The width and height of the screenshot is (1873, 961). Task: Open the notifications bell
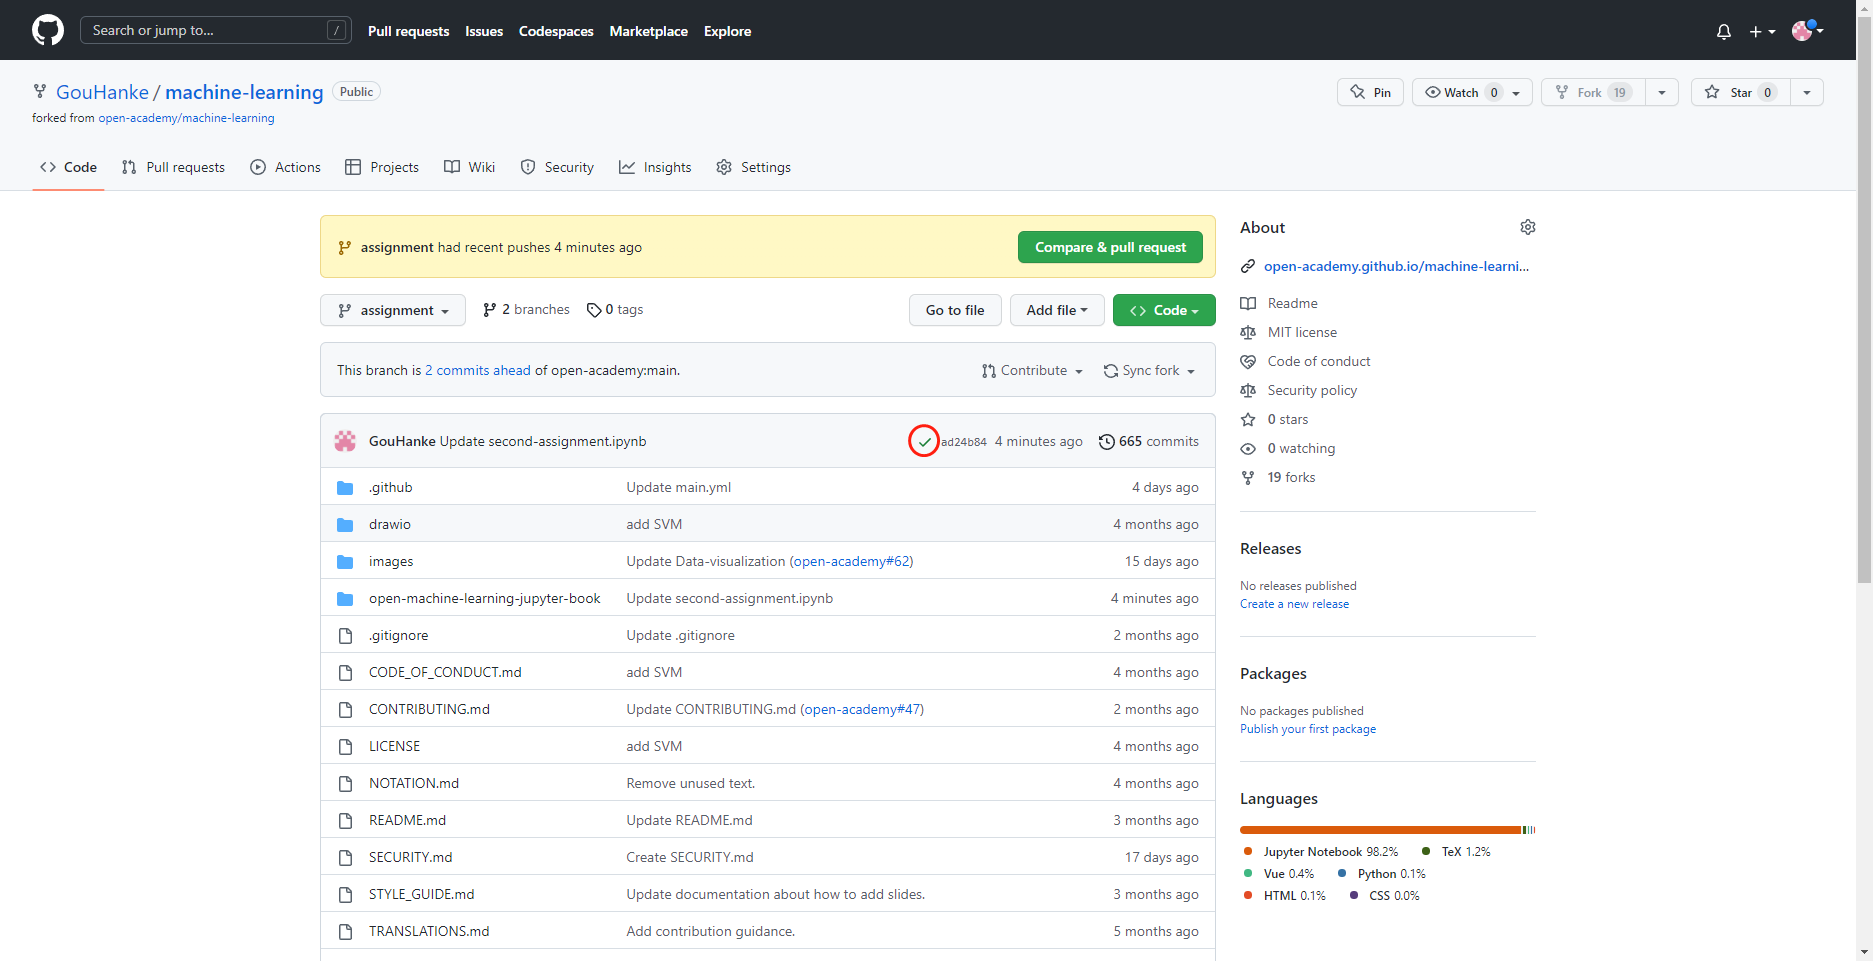click(x=1724, y=31)
